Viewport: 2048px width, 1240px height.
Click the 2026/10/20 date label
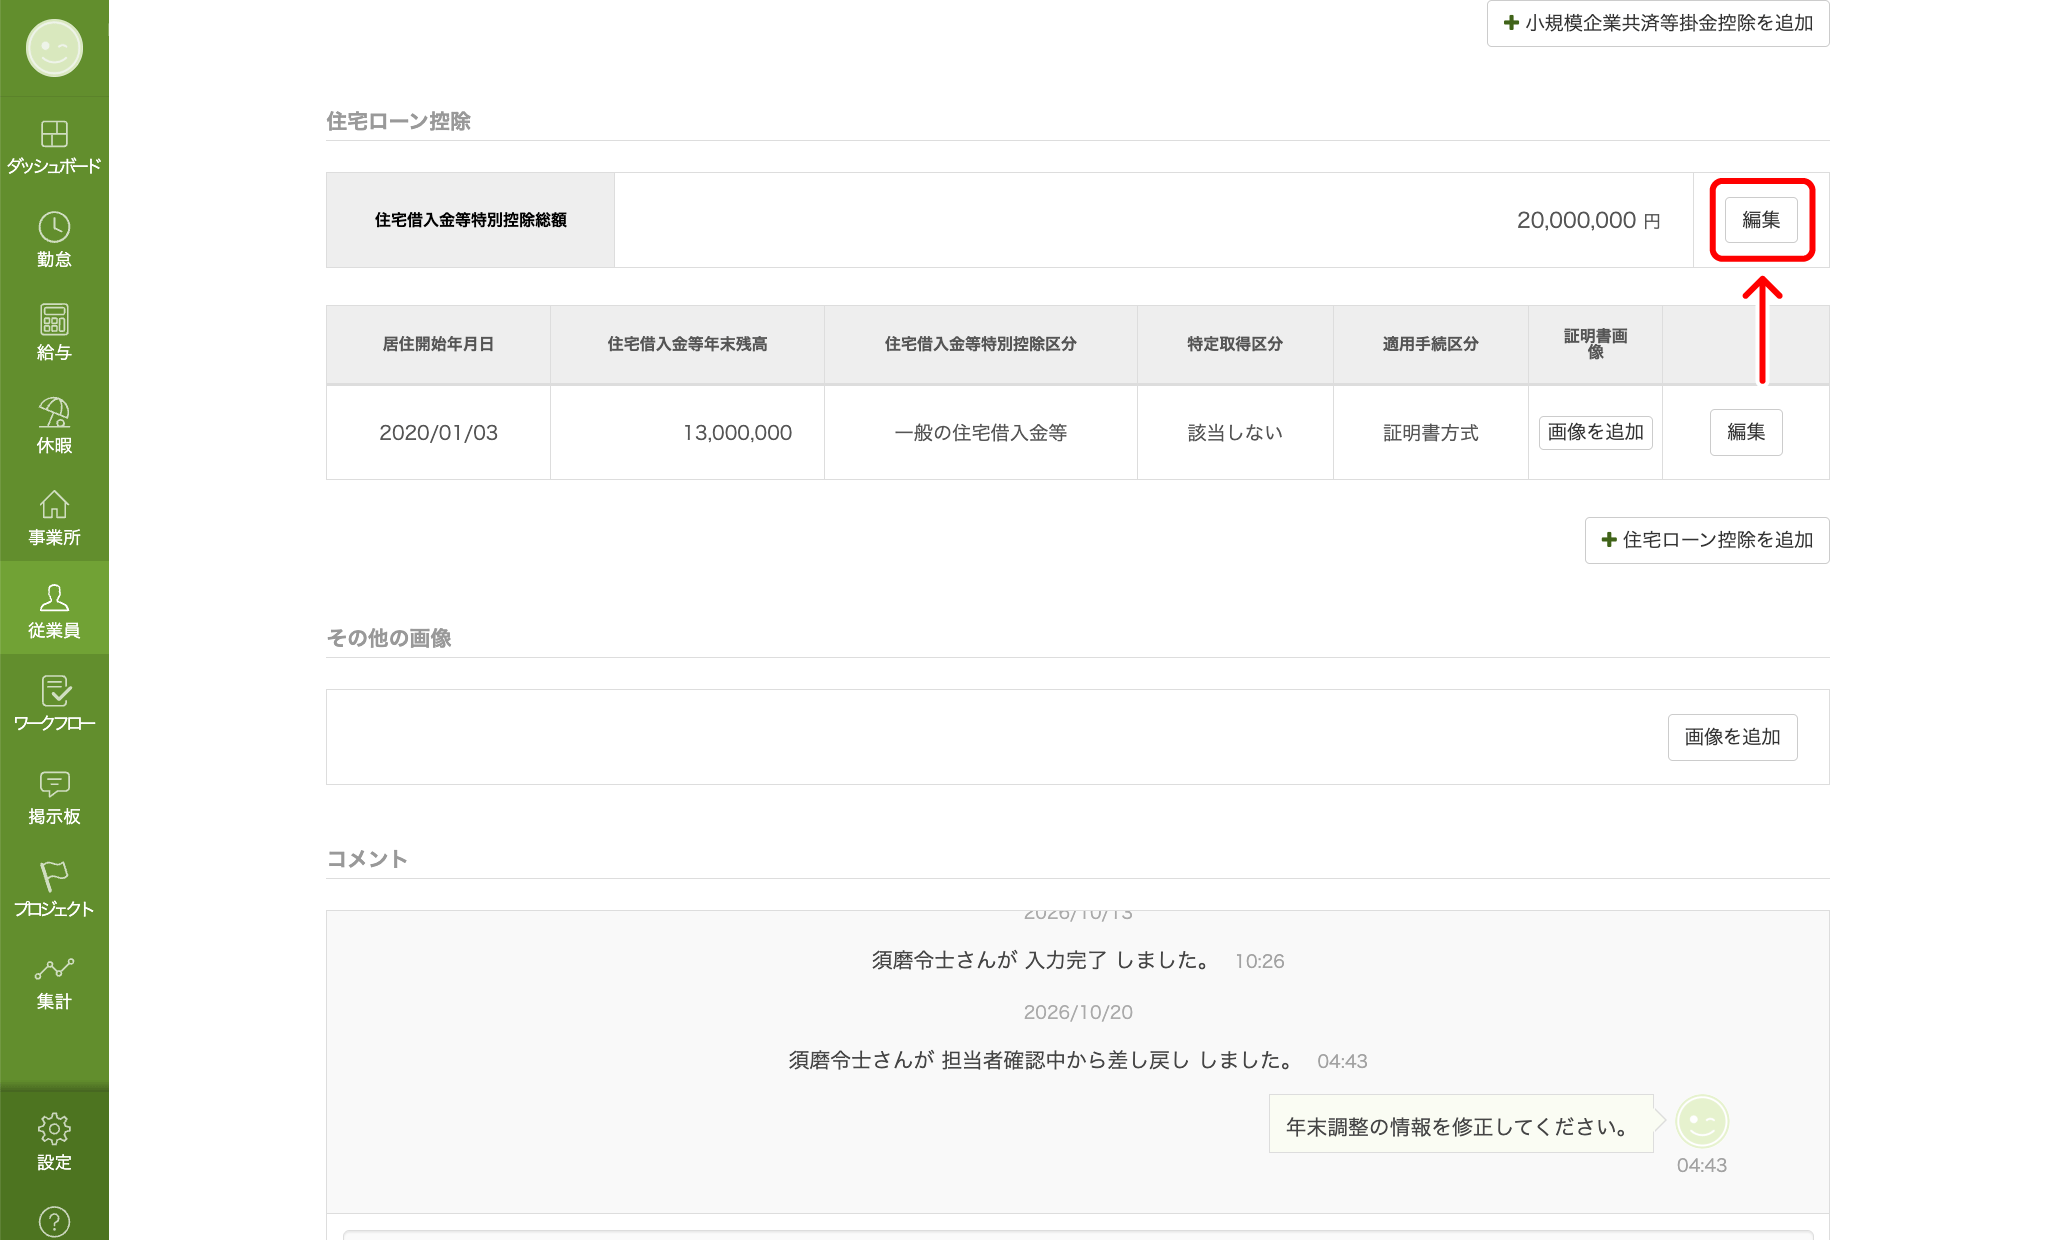tap(1078, 1012)
